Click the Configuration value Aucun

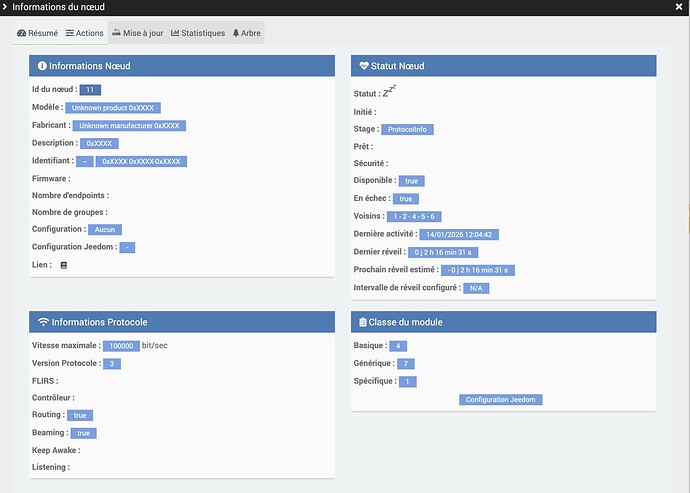[x=105, y=230]
